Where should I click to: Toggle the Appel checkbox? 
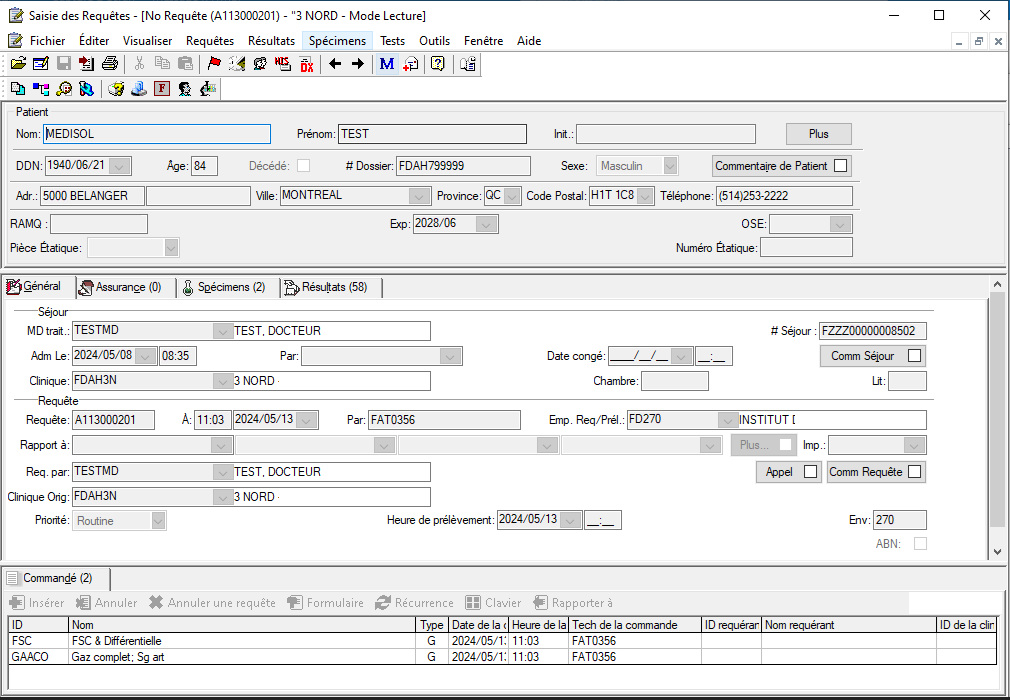click(x=809, y=472)
